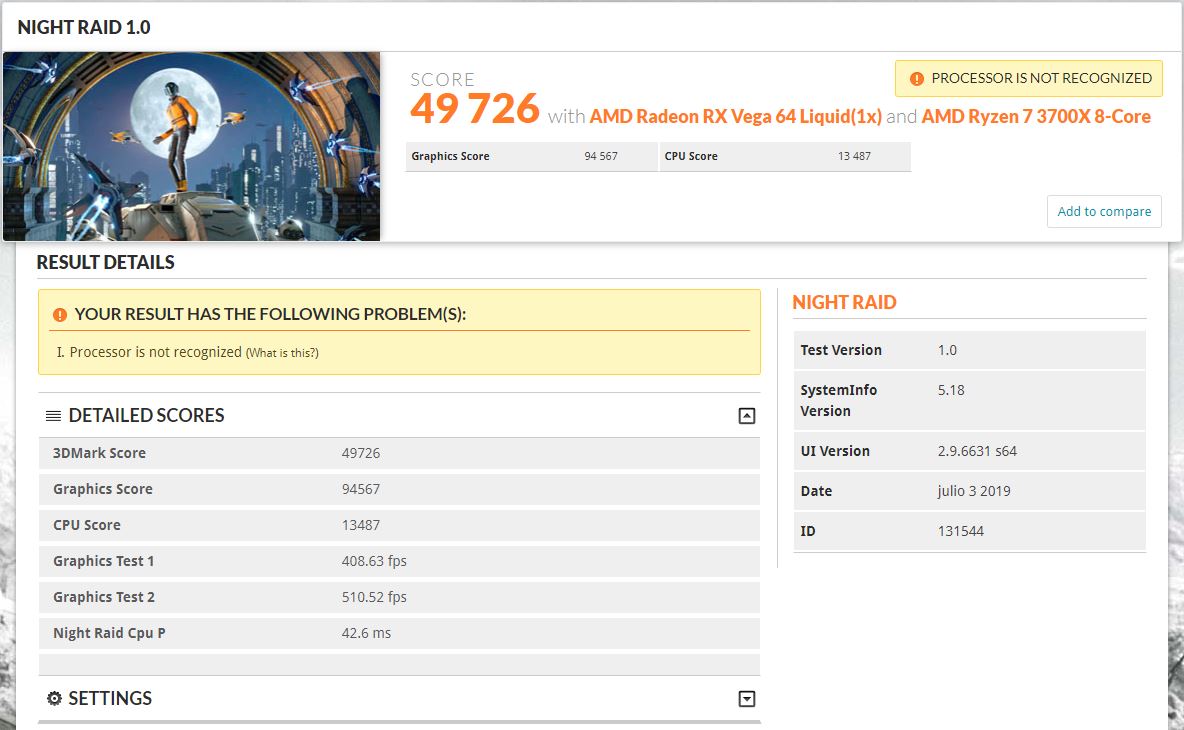Click the orange 'NIGHT RAID' panel heading
The image size is (1184, 730).
click(x=844, y=303)
